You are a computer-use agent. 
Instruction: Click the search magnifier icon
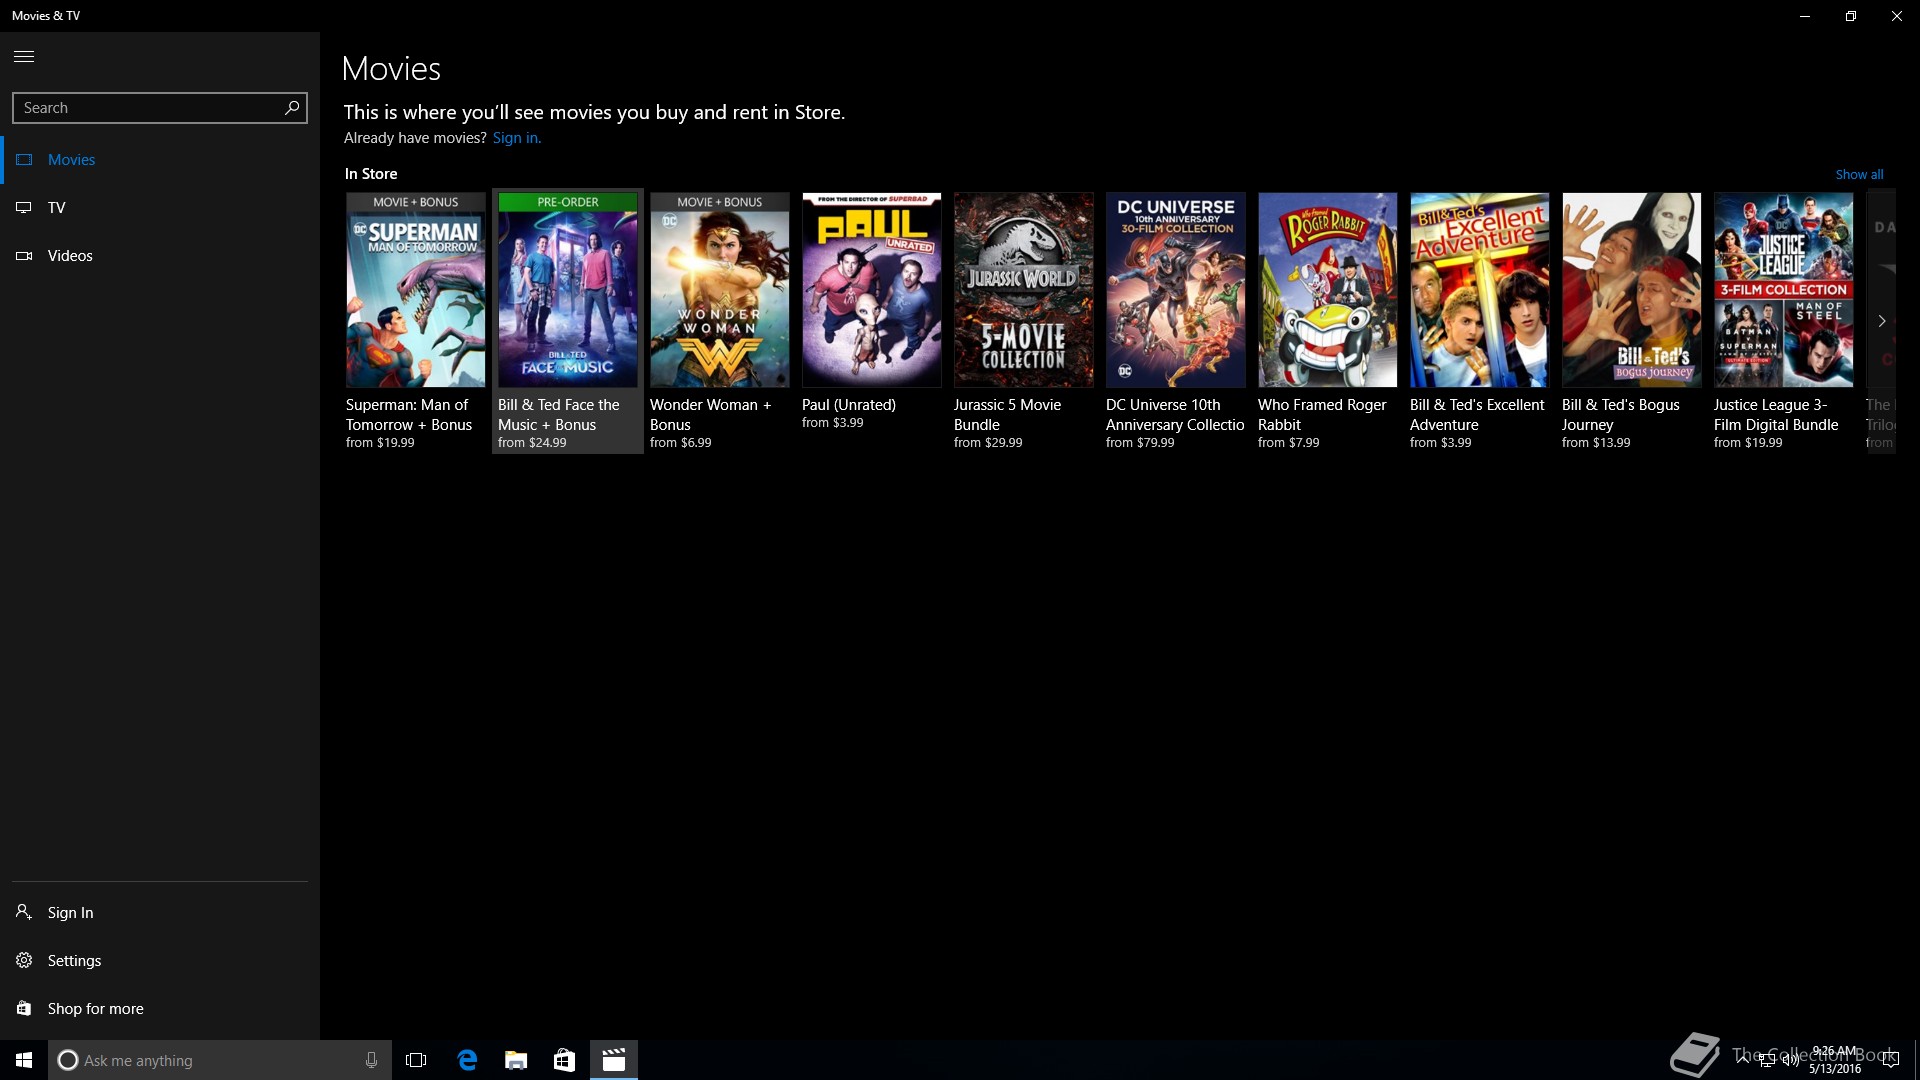pyautogui.click(x=292, y=107)
